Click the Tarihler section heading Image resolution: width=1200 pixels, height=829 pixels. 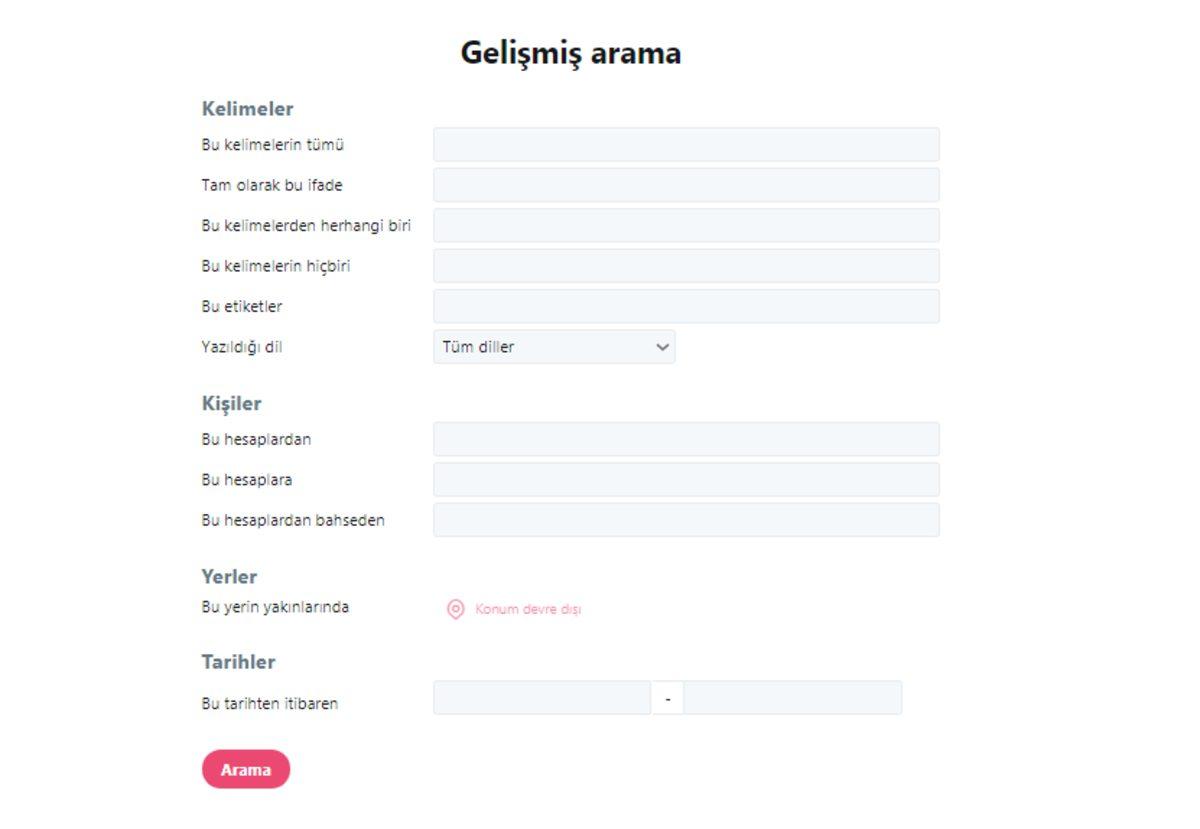tap(239, 661)
